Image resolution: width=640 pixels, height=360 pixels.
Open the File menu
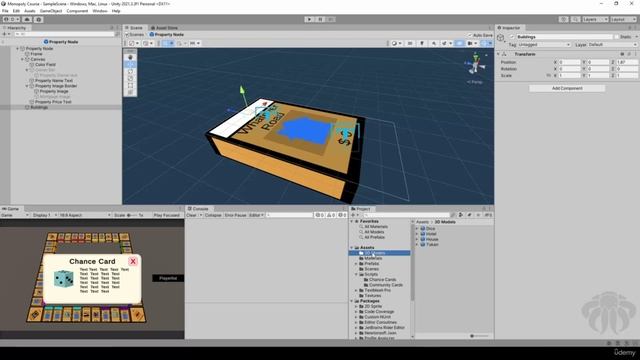tap(5, 11)
